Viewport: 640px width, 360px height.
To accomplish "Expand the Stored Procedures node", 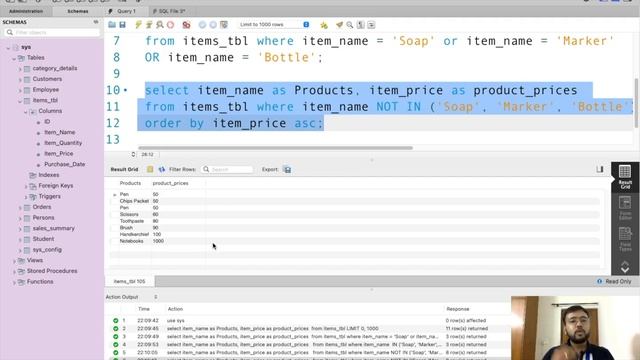I will (x=14, y=271).
